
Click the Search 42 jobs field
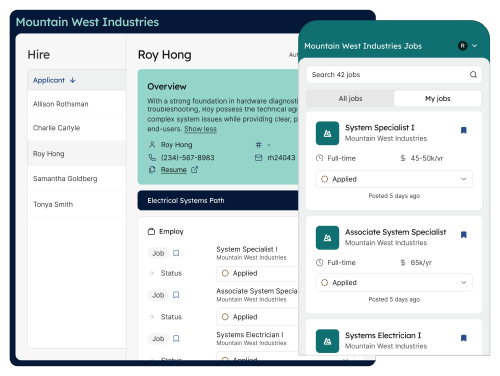(x=394, y=75)
